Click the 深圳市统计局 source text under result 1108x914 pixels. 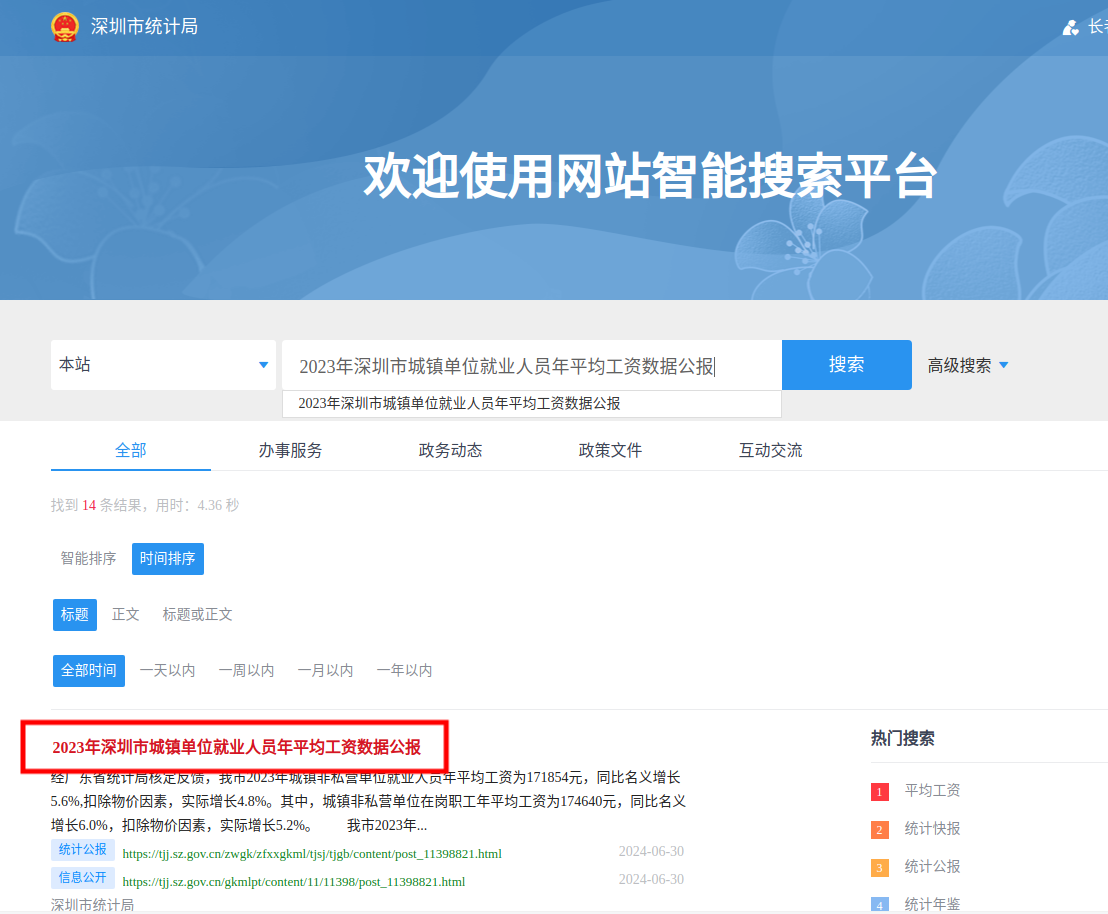(93, 905)
